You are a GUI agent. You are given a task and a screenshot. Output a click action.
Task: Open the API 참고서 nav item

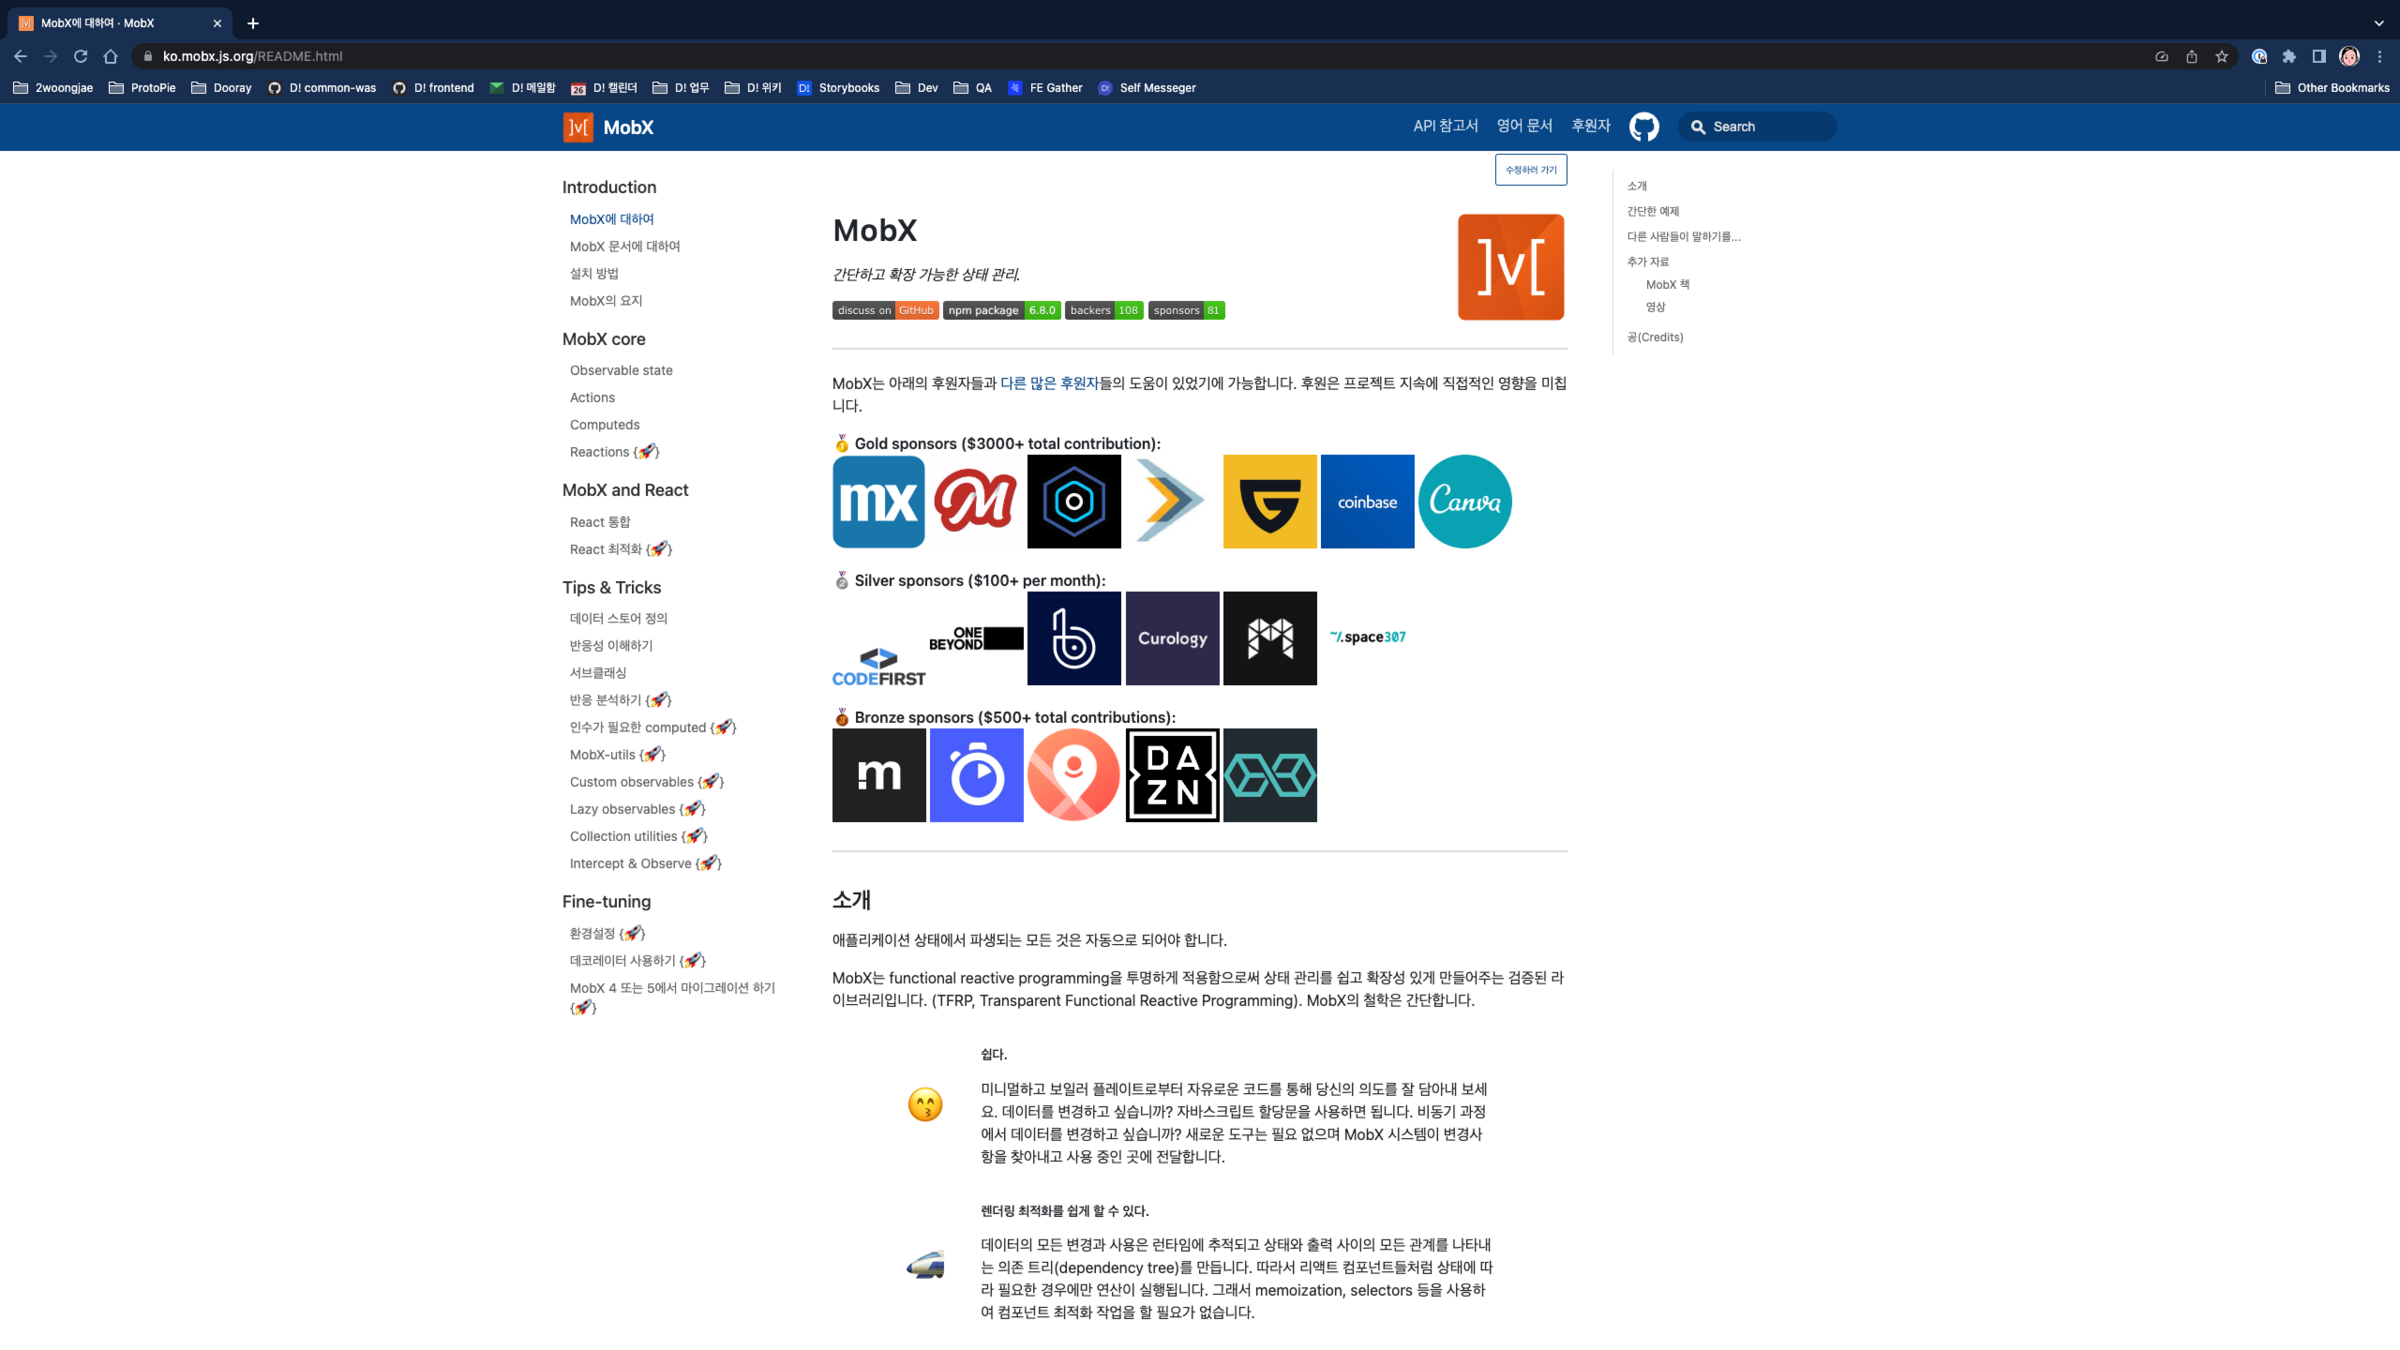1445,126
